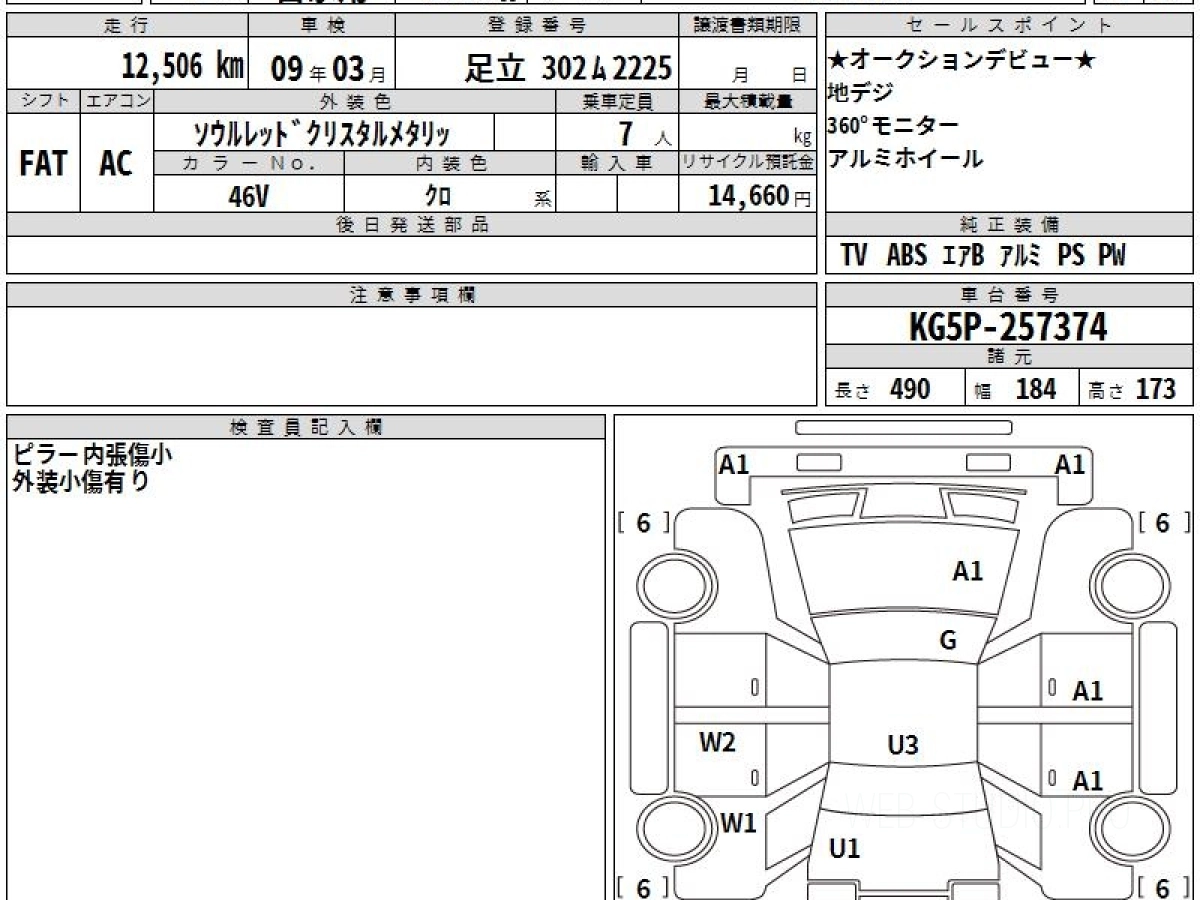1200x900 pixels.
Task: Click the 360°モニター sales point
Action: coord(893,126)
